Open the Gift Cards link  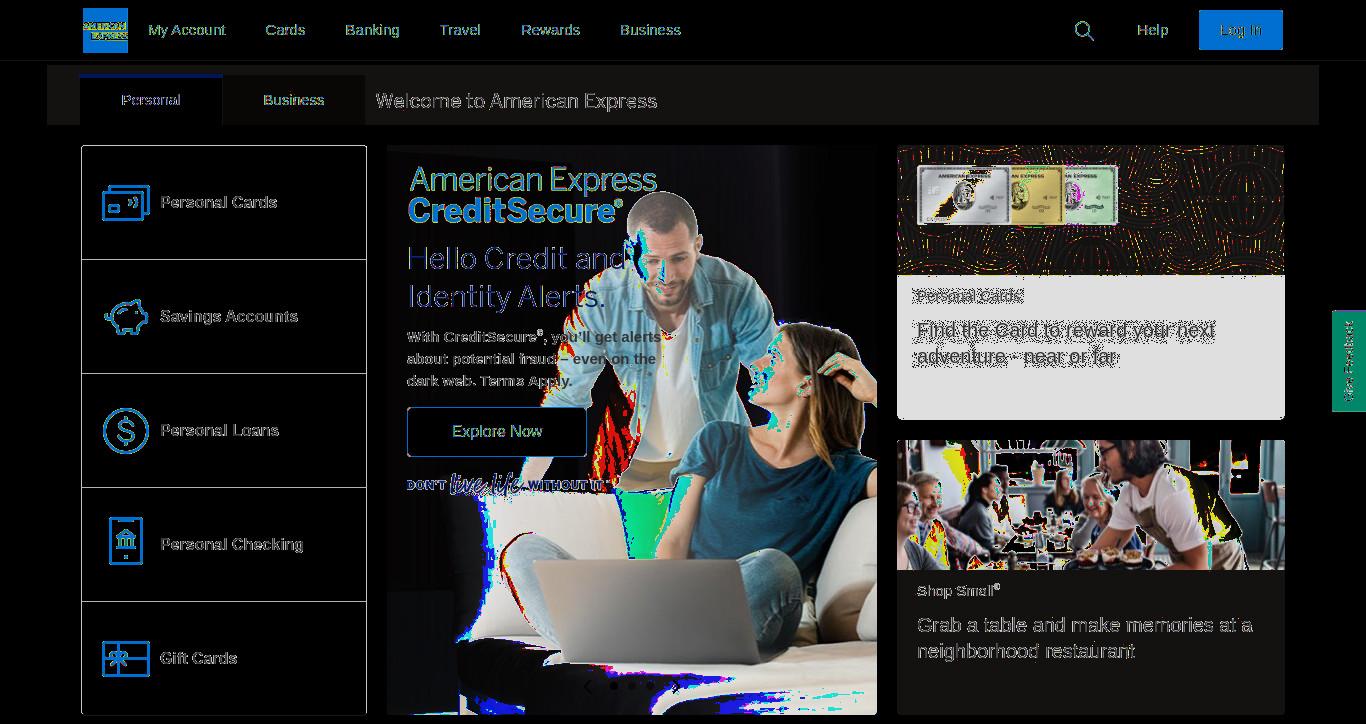pyautogui.click(x=199, y=658)
